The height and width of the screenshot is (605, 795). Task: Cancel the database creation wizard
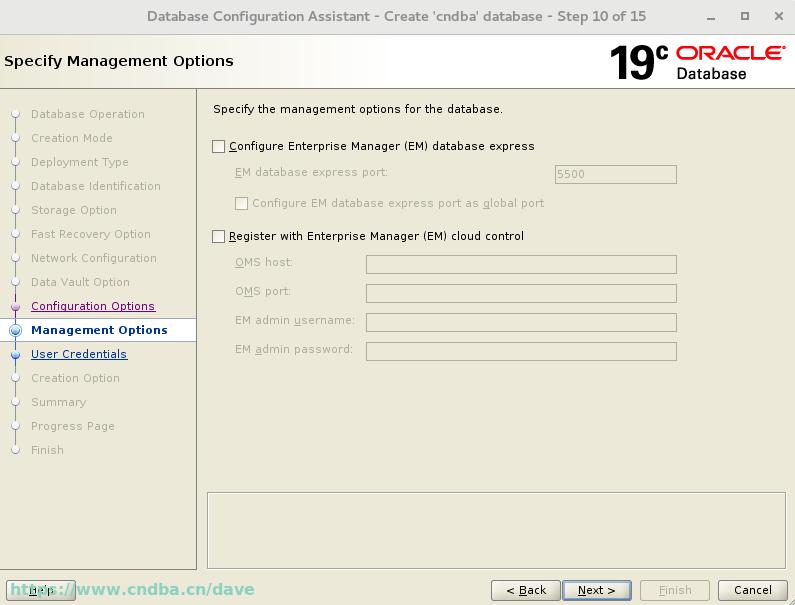[752, 590]
